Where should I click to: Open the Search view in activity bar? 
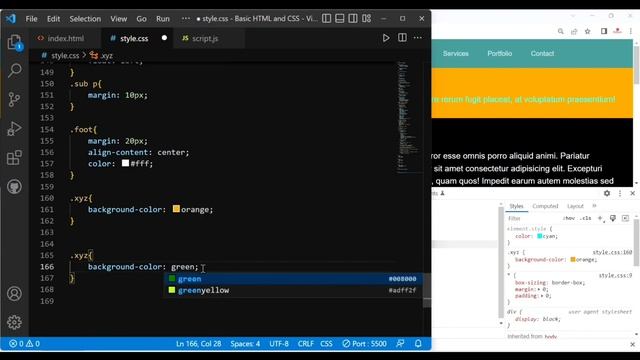[15, 70]
